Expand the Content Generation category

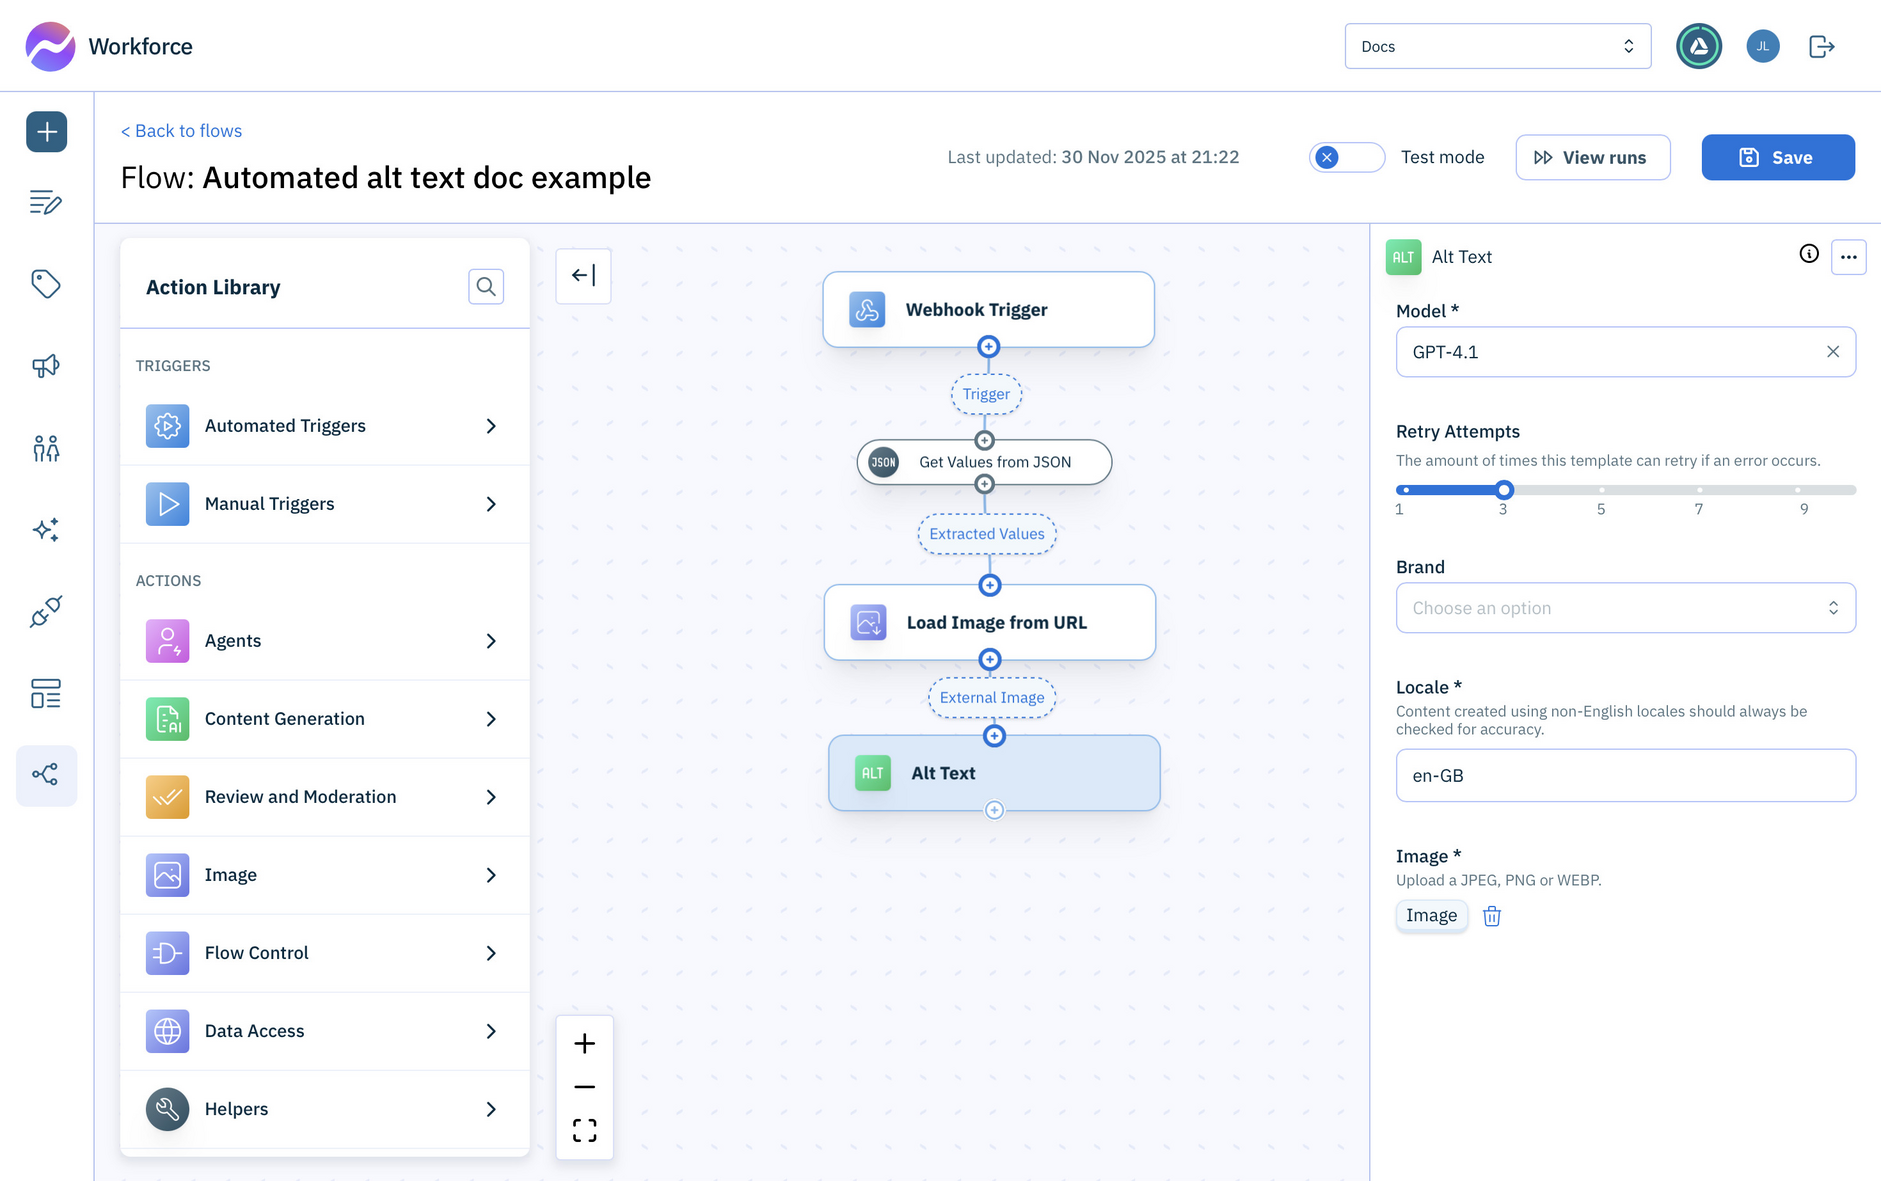[x=324, y=719]
